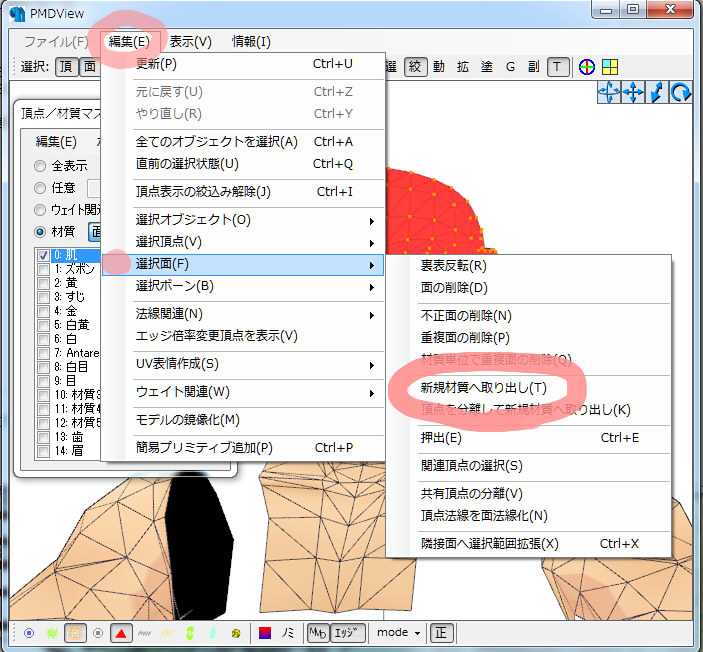Click the PMDView application icon in title bar
703x652 pixels.
coord(18,13)
